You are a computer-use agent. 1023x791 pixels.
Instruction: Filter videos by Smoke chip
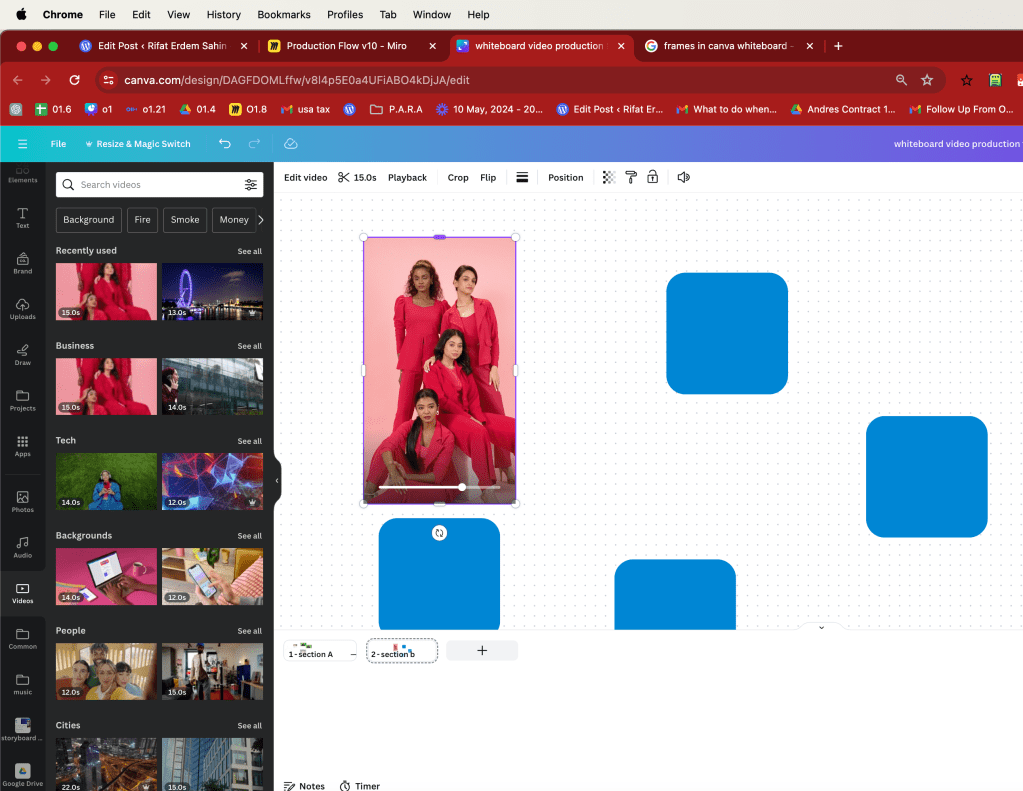click(185, 220)
